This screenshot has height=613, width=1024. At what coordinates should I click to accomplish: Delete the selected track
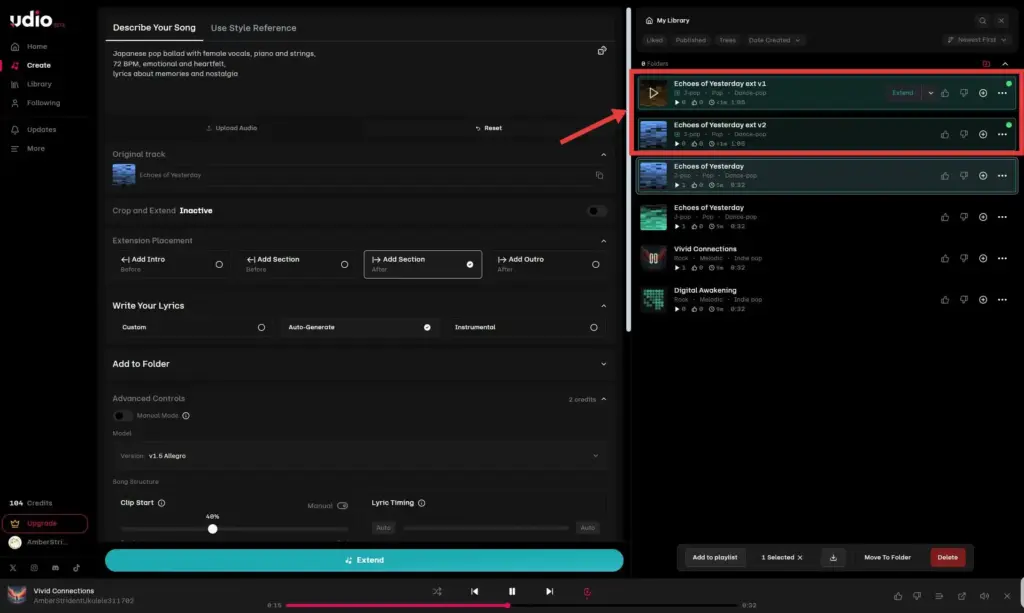(948, 558)
